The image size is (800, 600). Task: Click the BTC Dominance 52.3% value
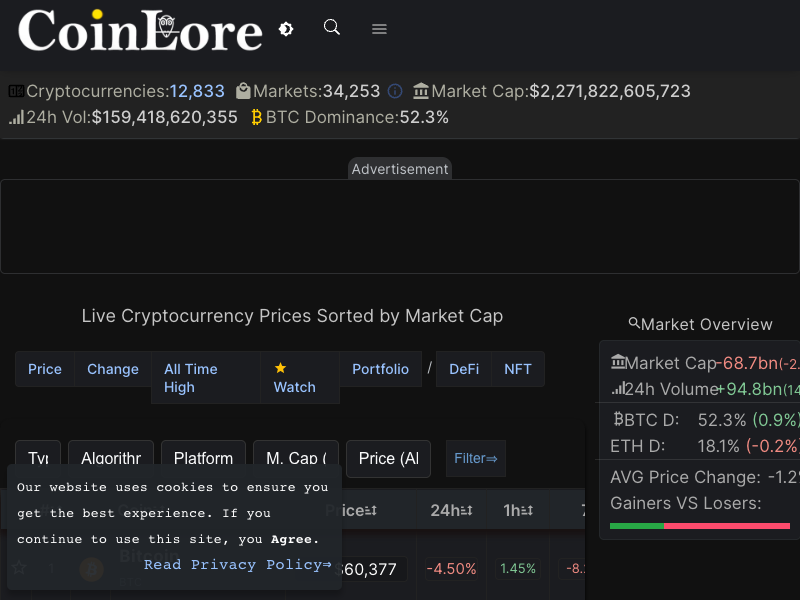point(424,117)
